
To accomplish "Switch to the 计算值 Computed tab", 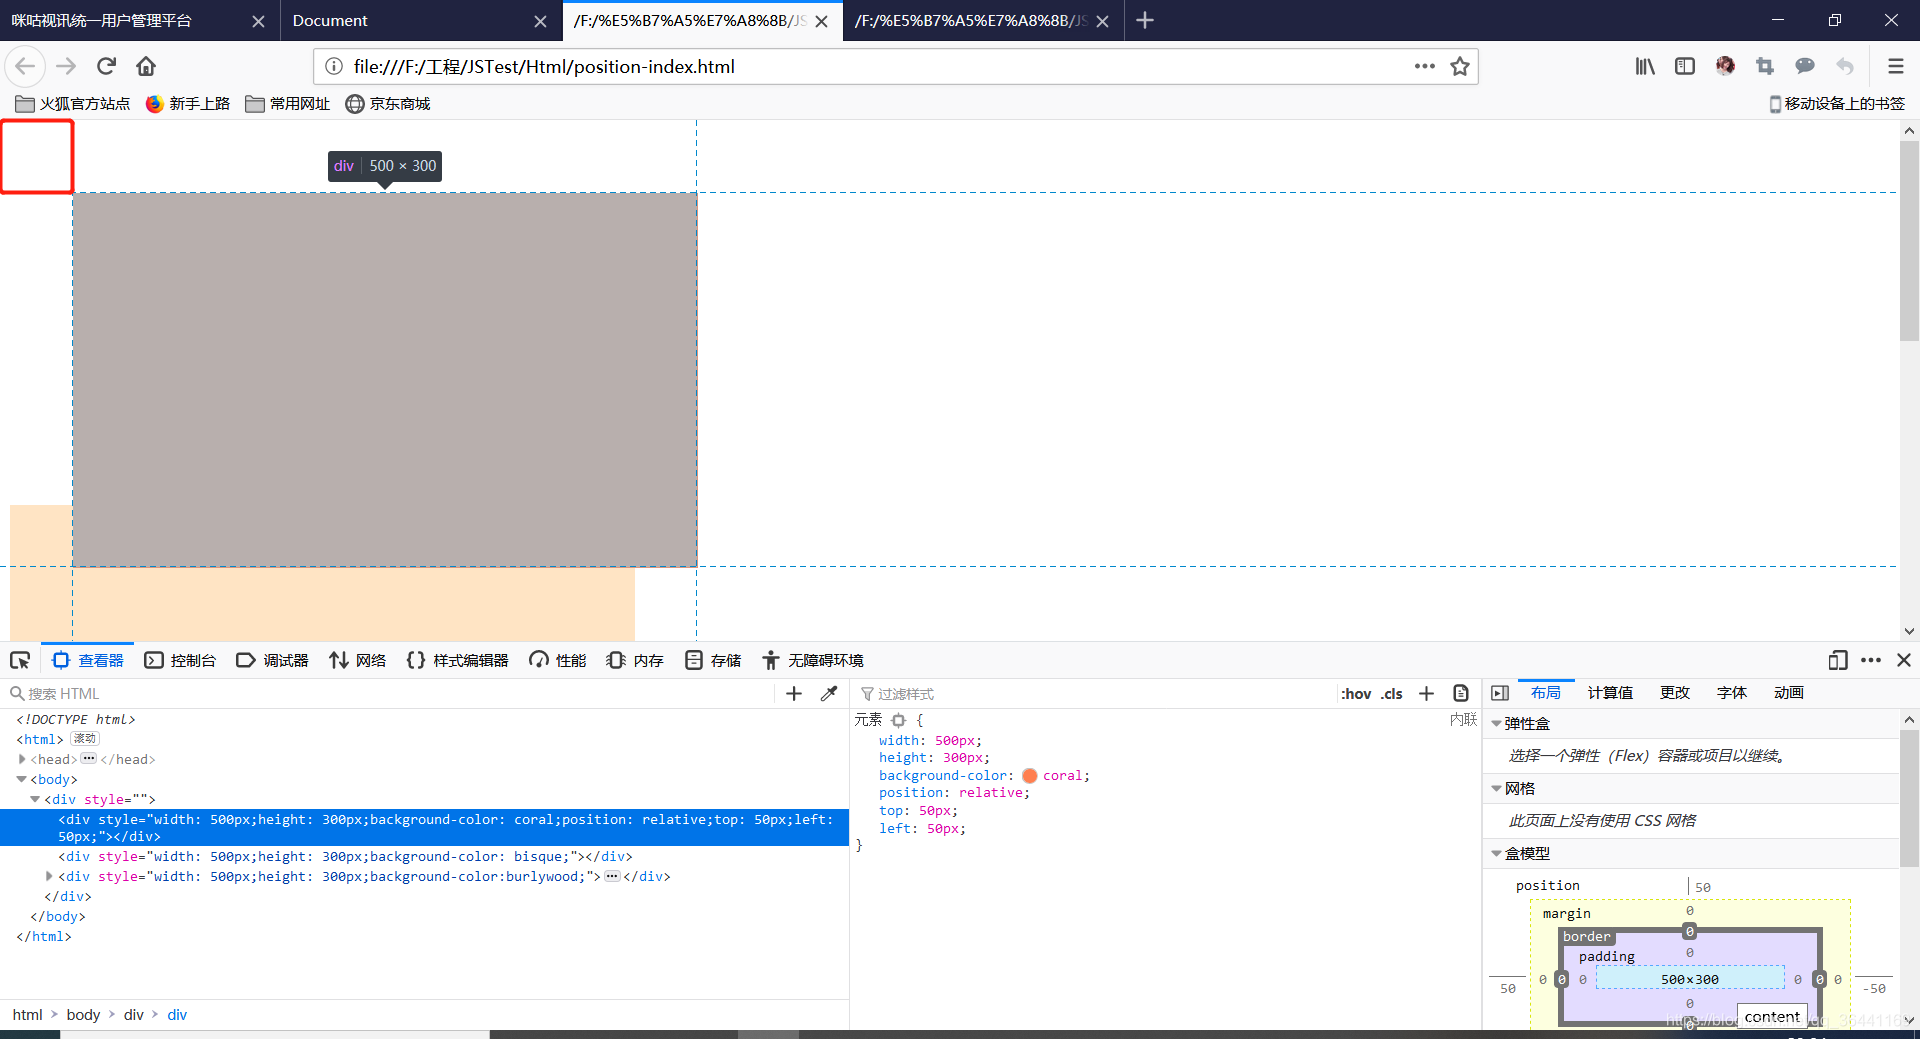I will [x=1610, y=693].
